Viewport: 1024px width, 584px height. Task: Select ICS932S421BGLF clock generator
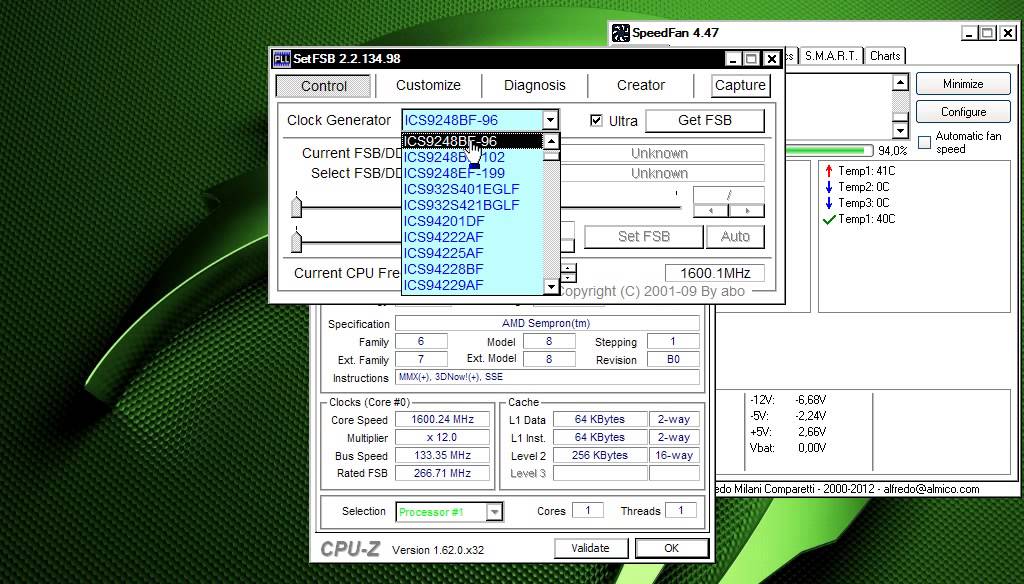point(472,205)
